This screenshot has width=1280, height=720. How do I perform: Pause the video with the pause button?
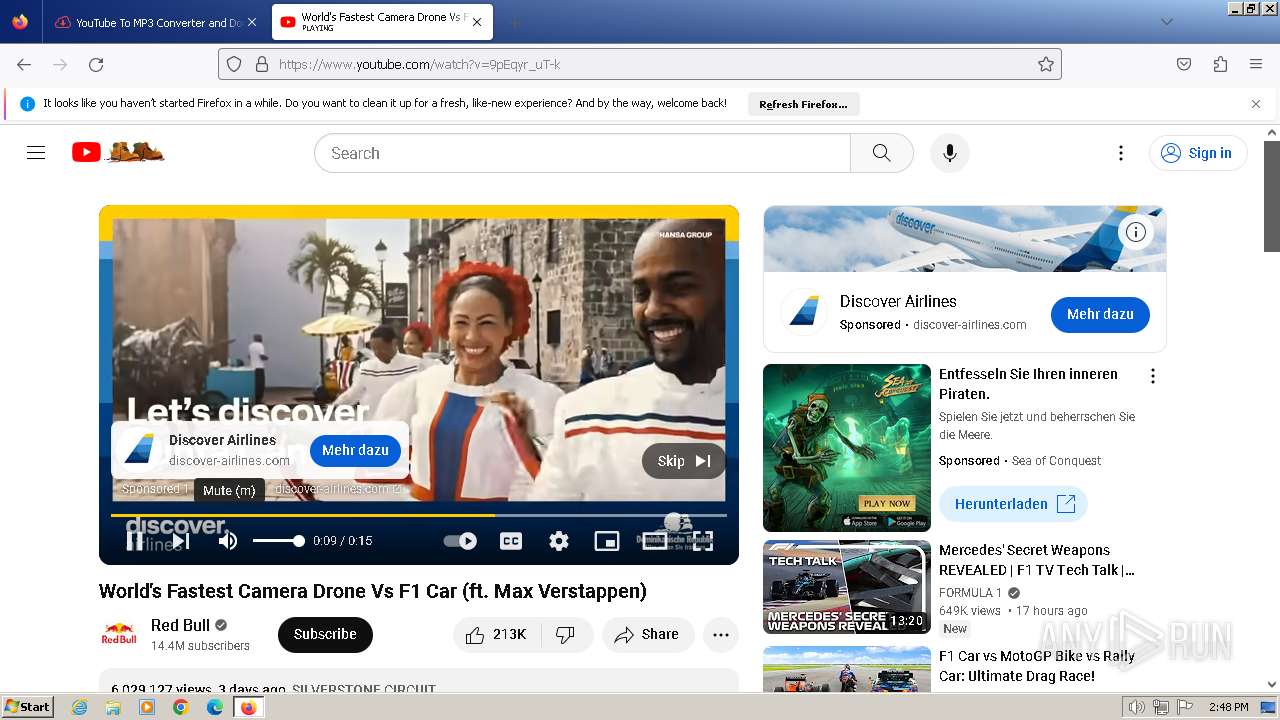(x=135, y=541)
